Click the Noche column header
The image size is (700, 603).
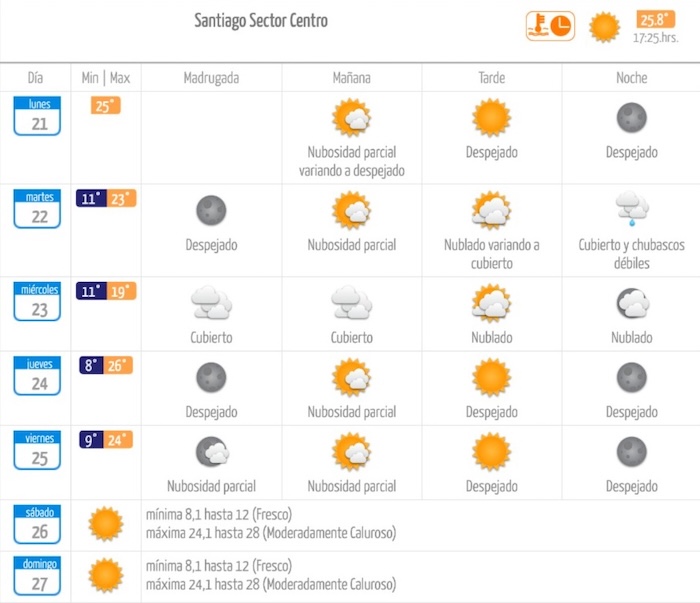tap(632, 78)
